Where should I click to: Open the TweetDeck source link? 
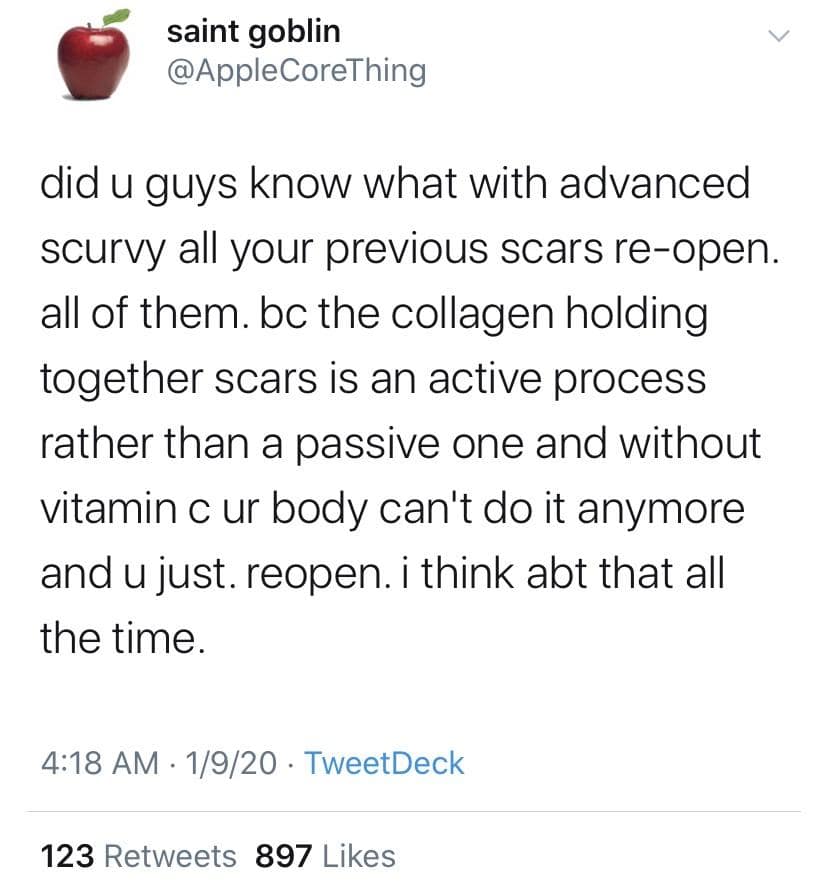pos(384,763)
